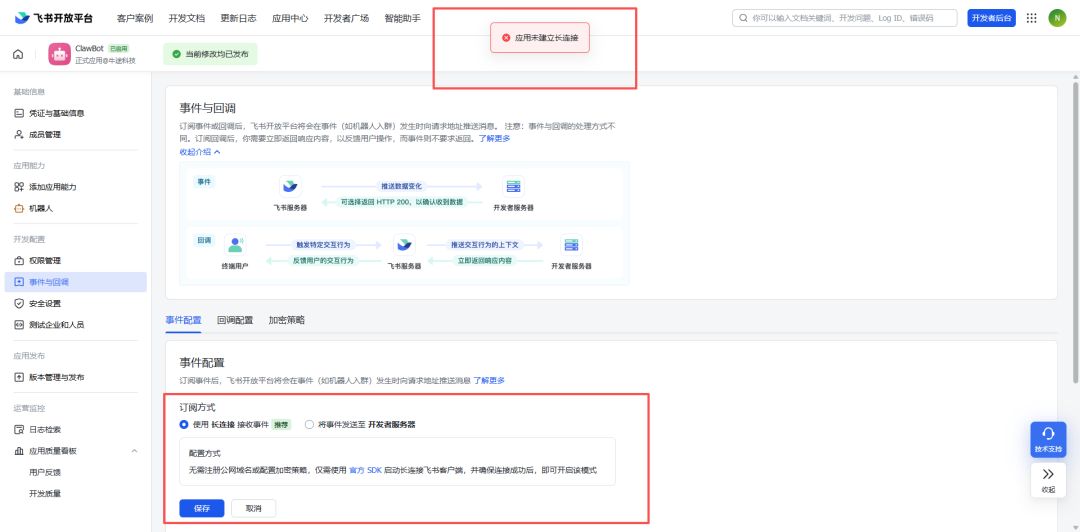Click the 触发特定交互行为 label
This screenshot has height=532, width=1080.
click(323, 245)
